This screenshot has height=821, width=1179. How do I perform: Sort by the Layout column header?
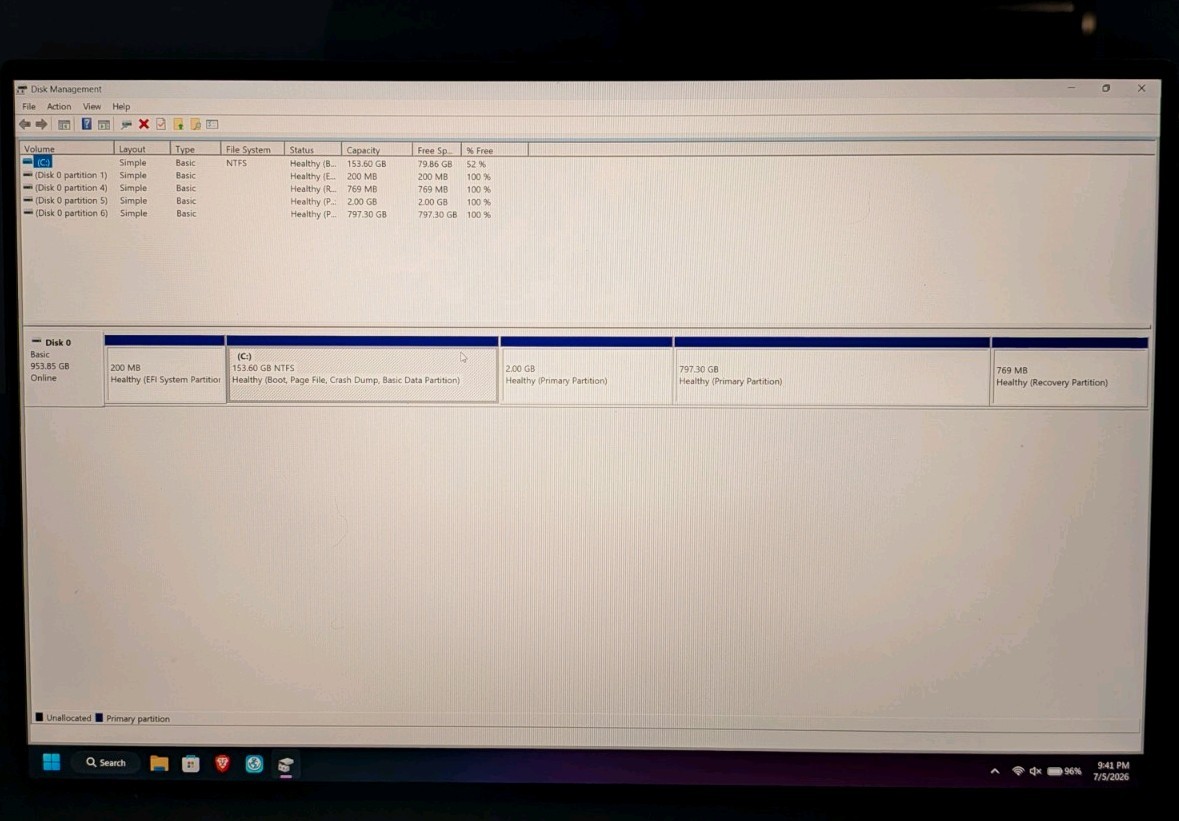click(x=142, y=149)
